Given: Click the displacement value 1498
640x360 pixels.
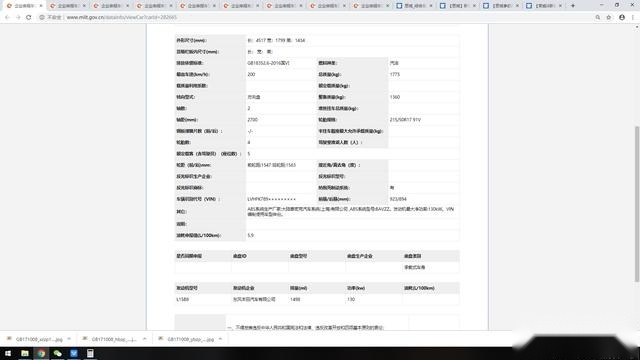Looking at the screenshot, I should click(295, 299).
